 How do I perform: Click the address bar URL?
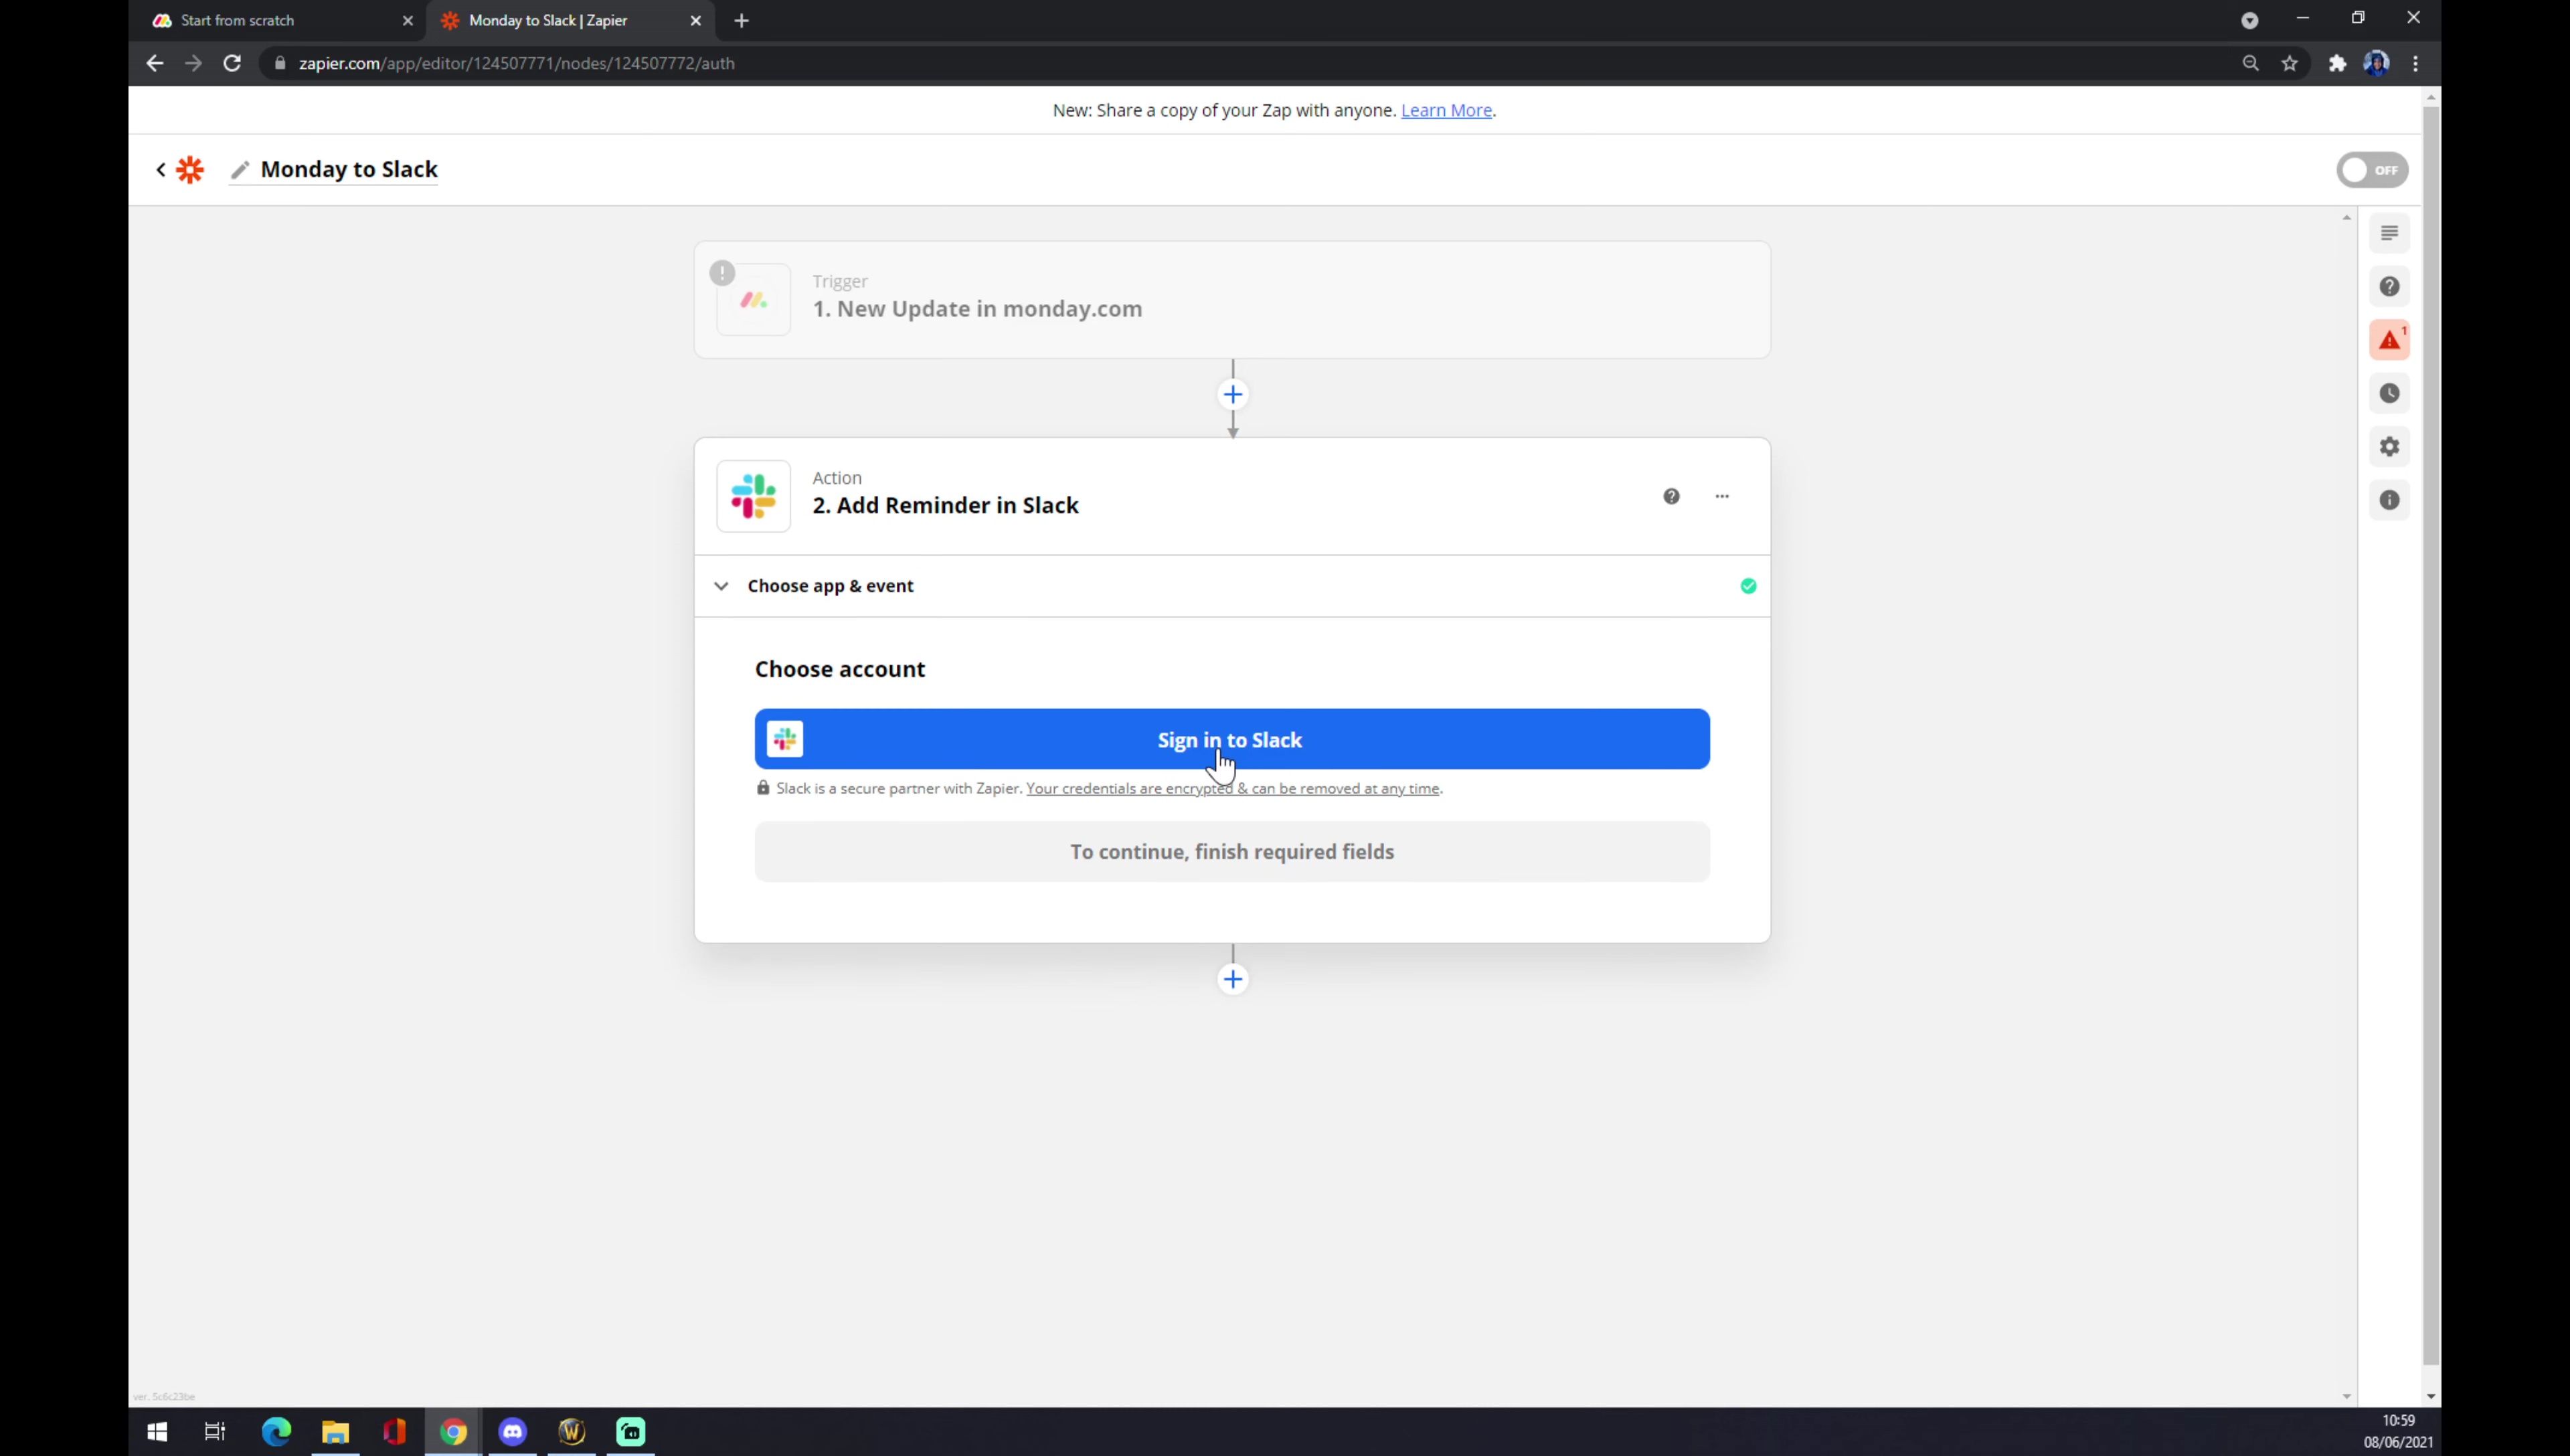pos(516,63)
